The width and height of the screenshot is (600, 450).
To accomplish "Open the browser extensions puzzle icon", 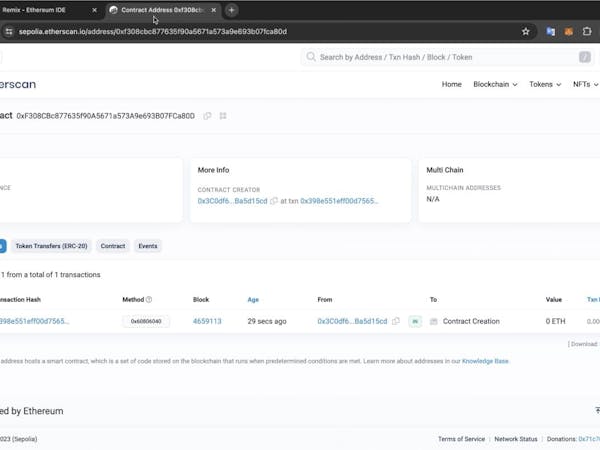I will [x=587, y=32].
